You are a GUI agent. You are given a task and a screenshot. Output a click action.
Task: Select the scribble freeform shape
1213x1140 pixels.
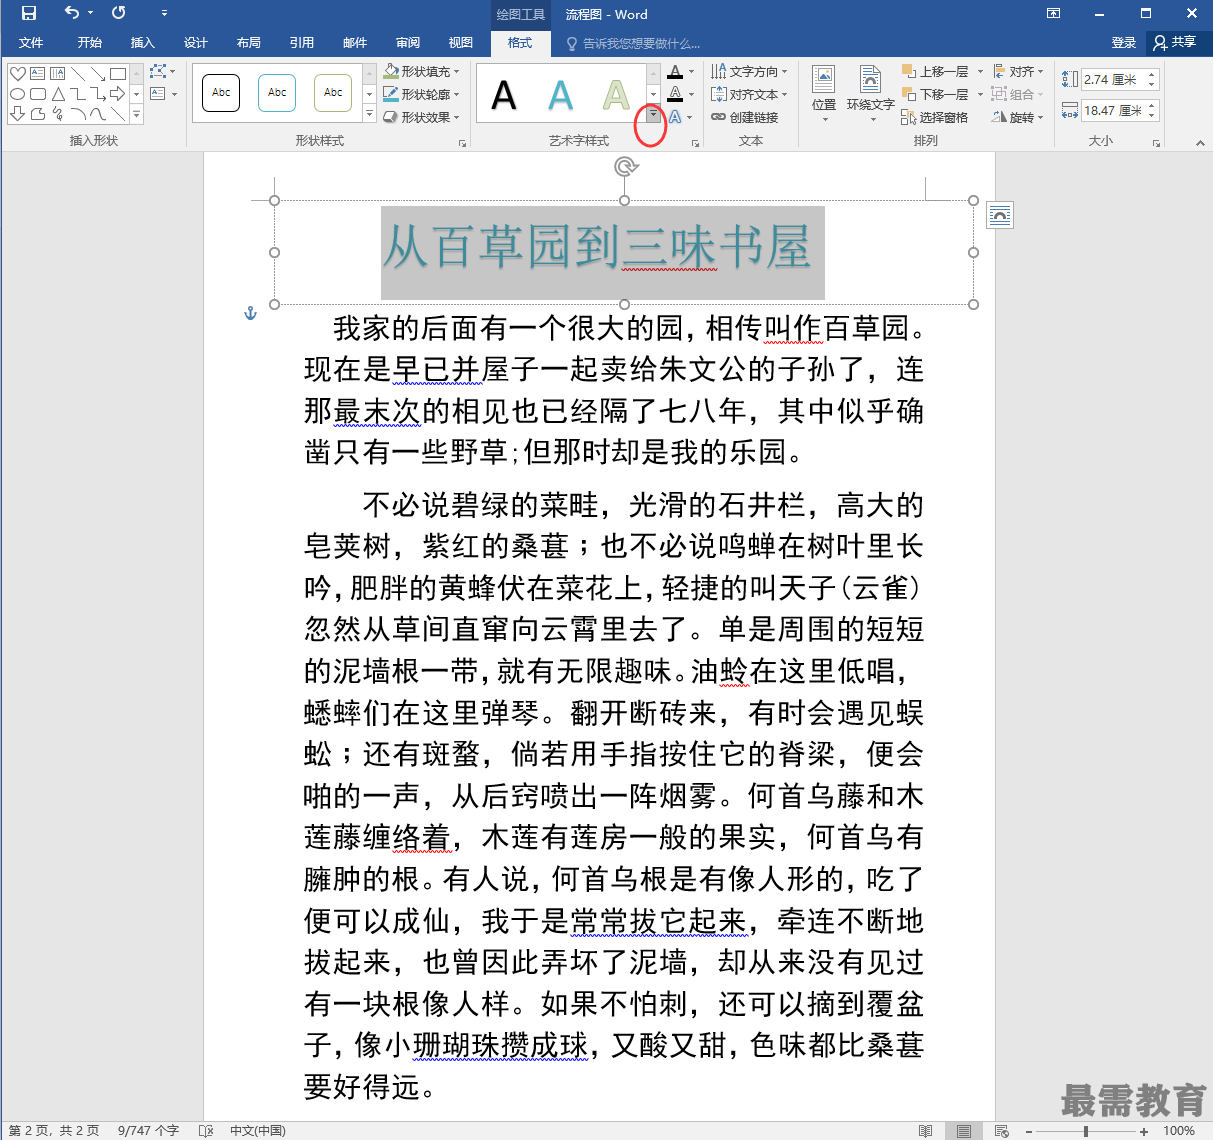click(x=58, y=114)
